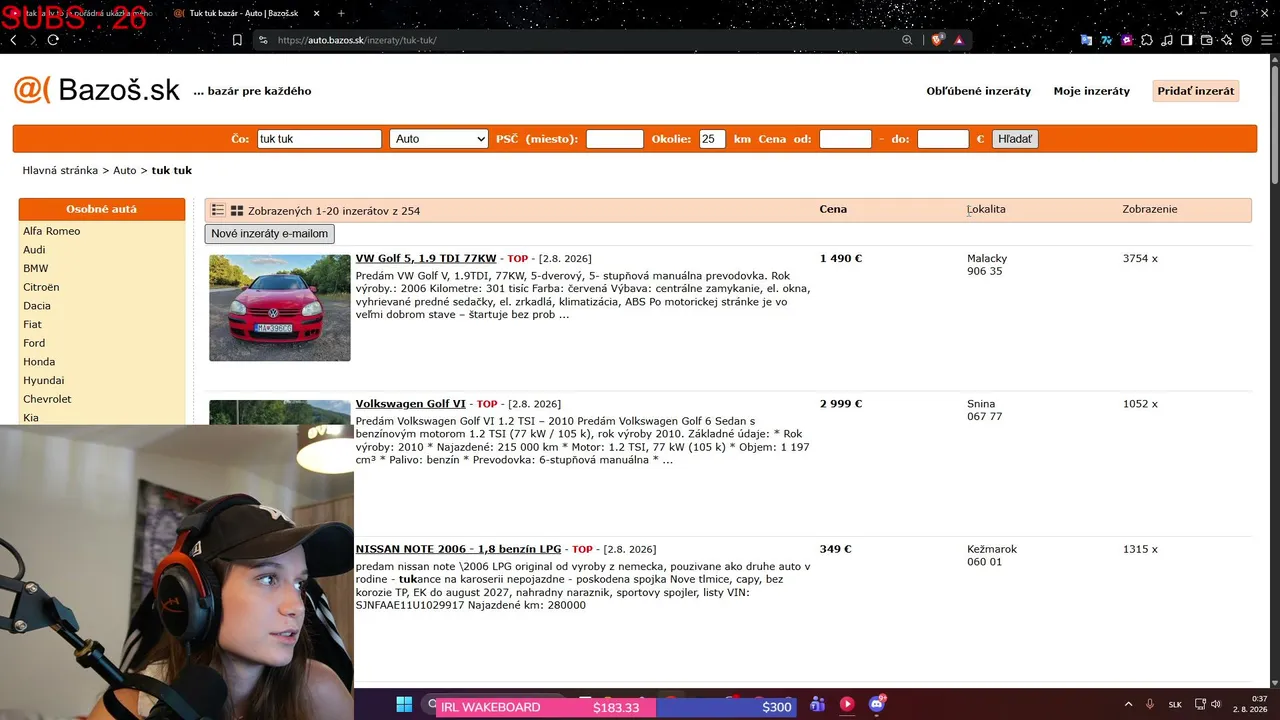Open the Brave Shields lion icon
Viewport: 1280px width, 720px height.
[x=937, y=40]
